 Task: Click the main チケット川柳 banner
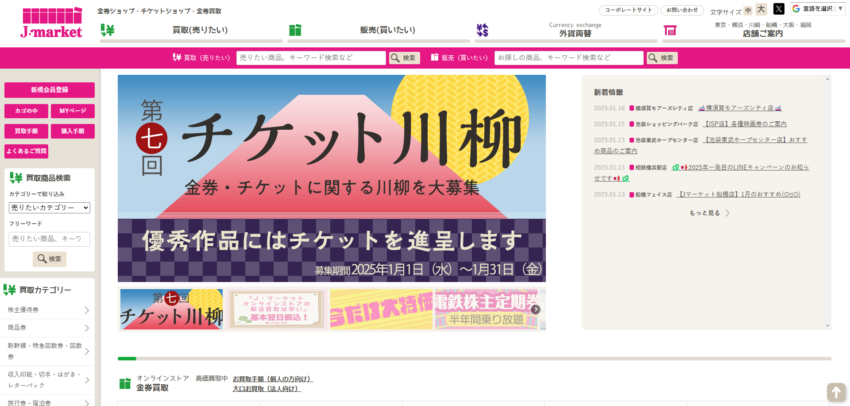(332, 178)
